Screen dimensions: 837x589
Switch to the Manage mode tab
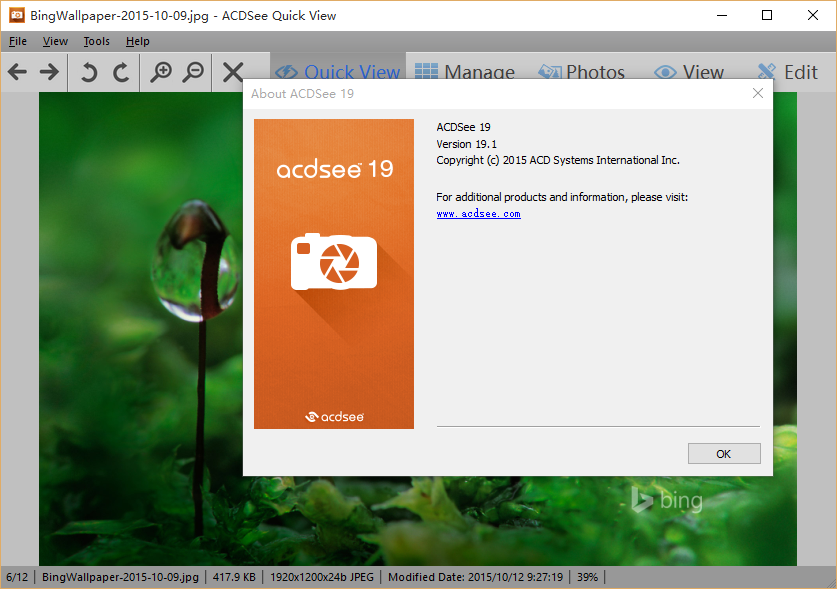pos(465,72)
